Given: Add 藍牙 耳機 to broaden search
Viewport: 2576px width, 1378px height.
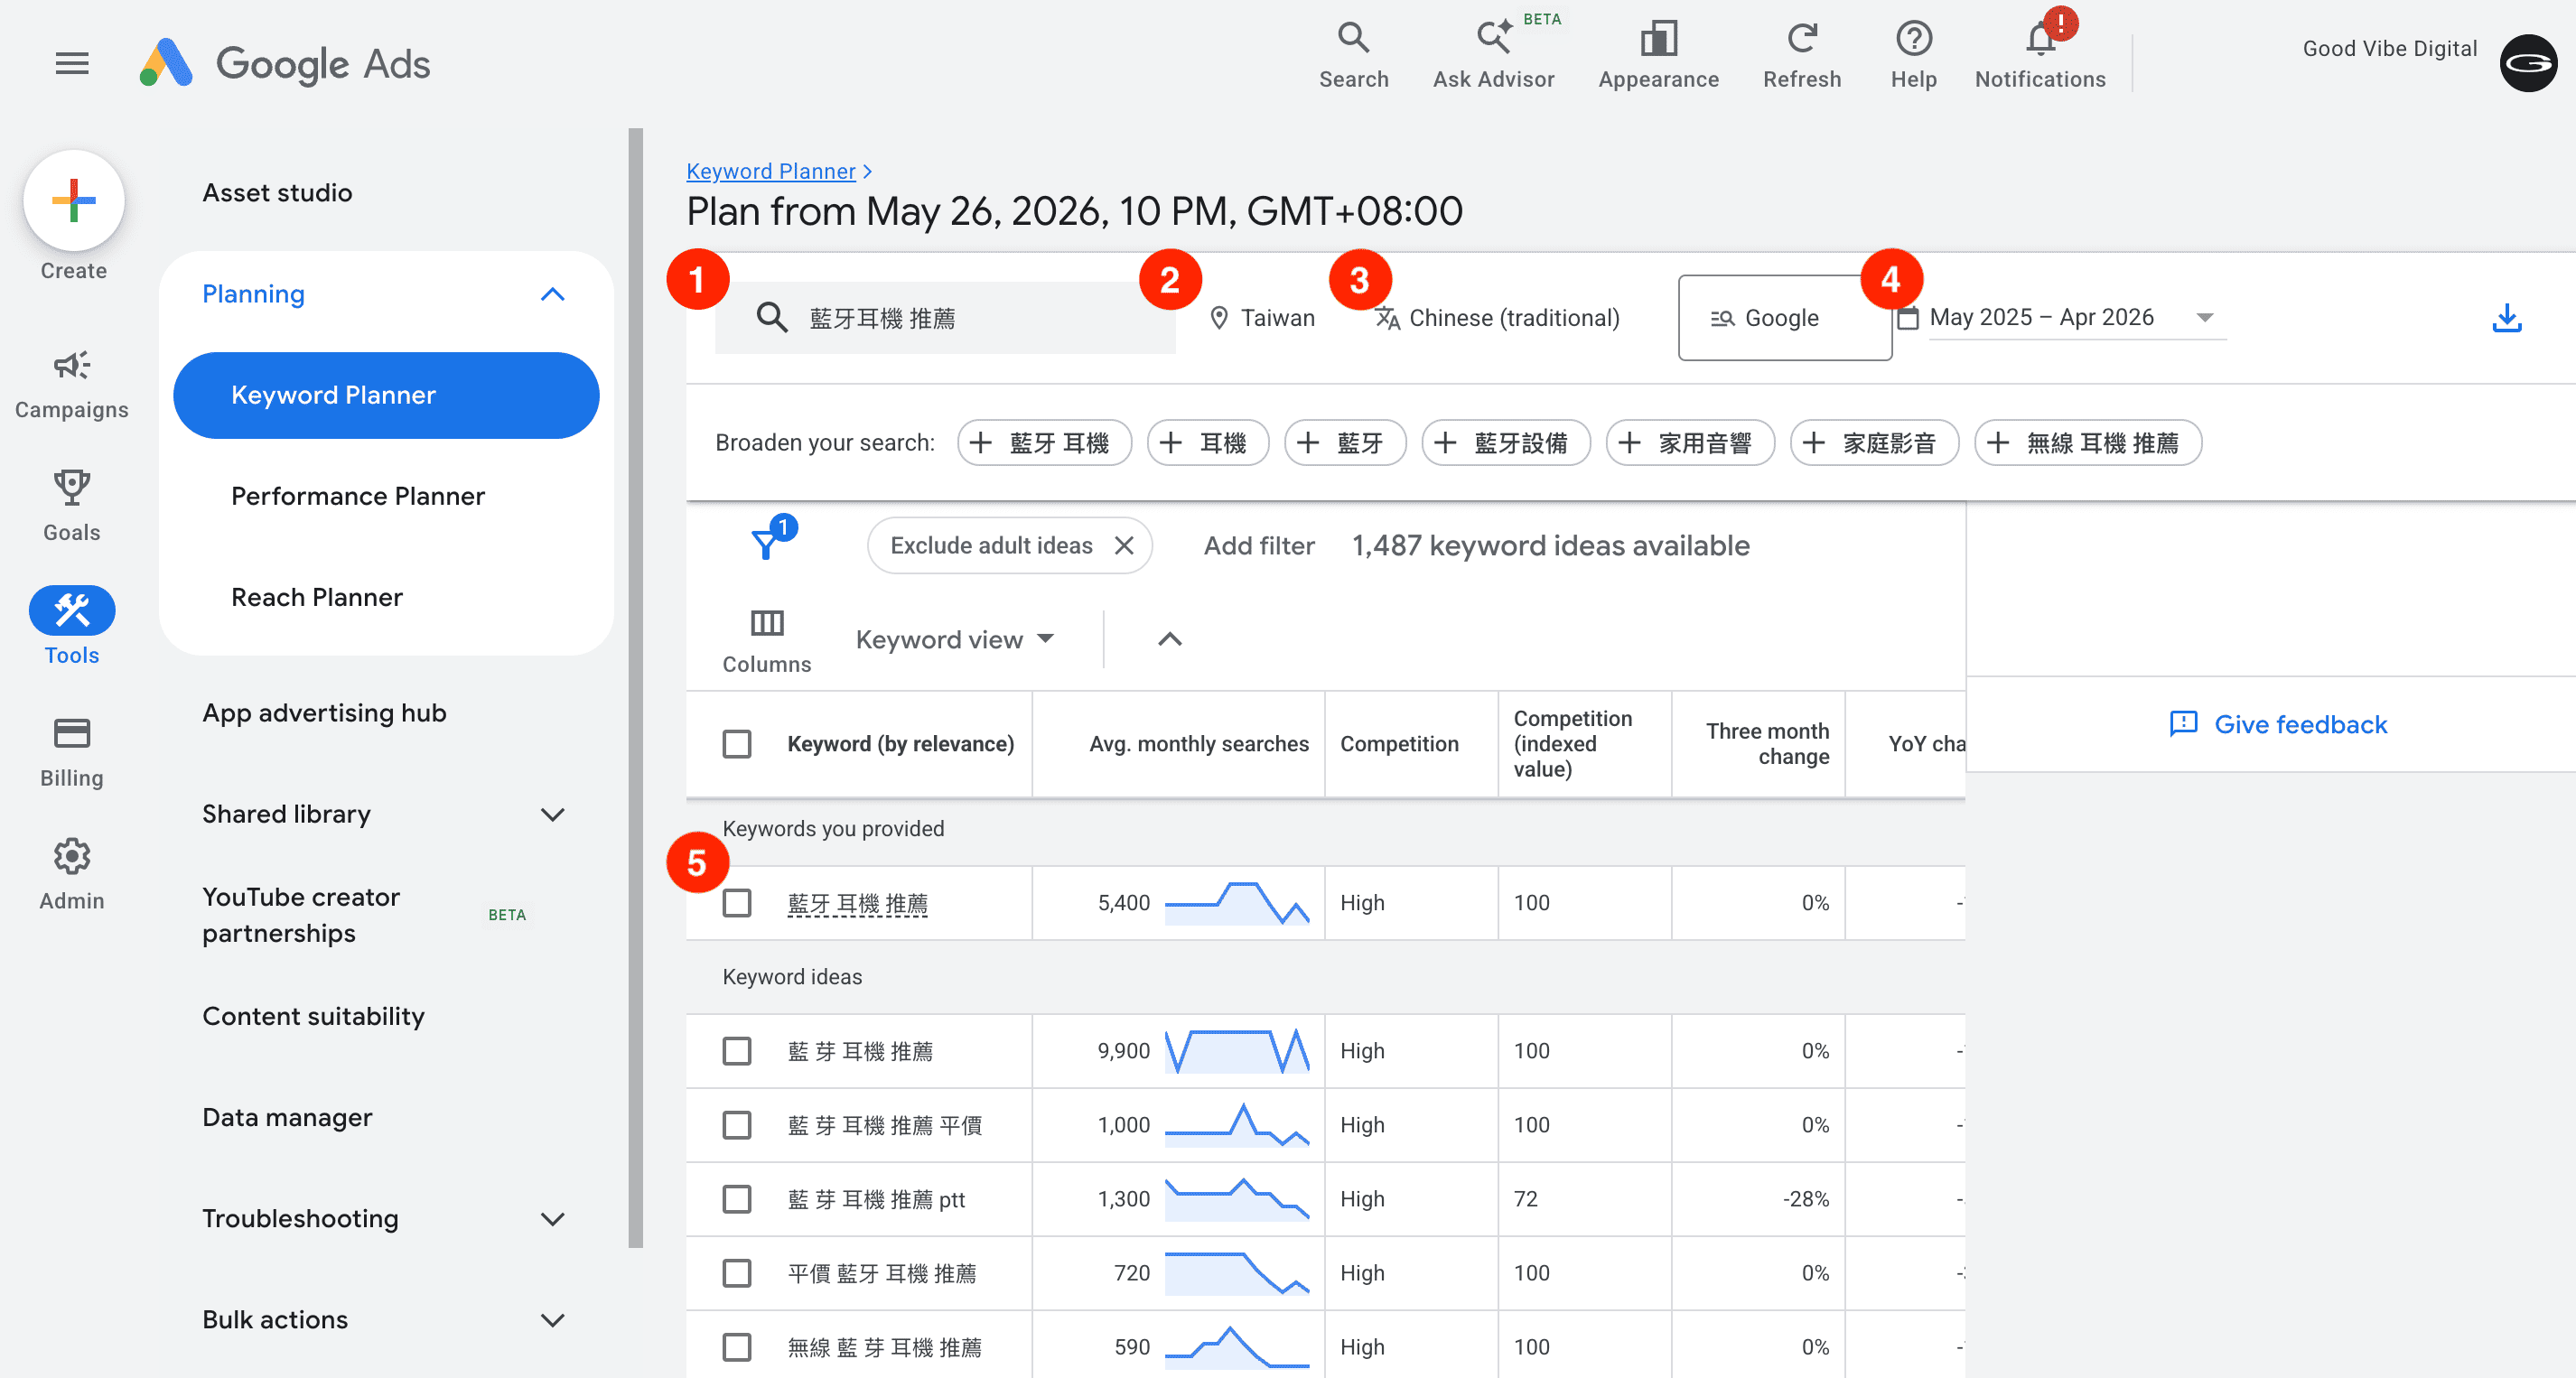Looking at the screenshot, I should tap(1044, 442).
